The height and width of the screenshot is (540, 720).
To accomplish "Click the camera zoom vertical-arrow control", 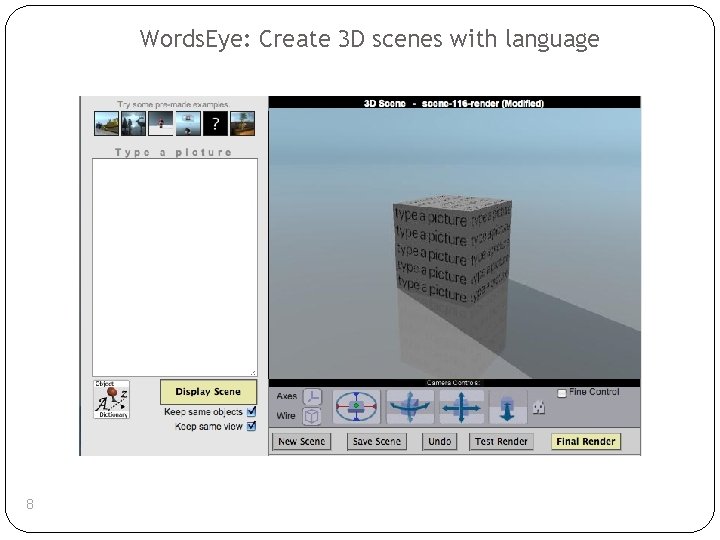I will coord(507,408).
